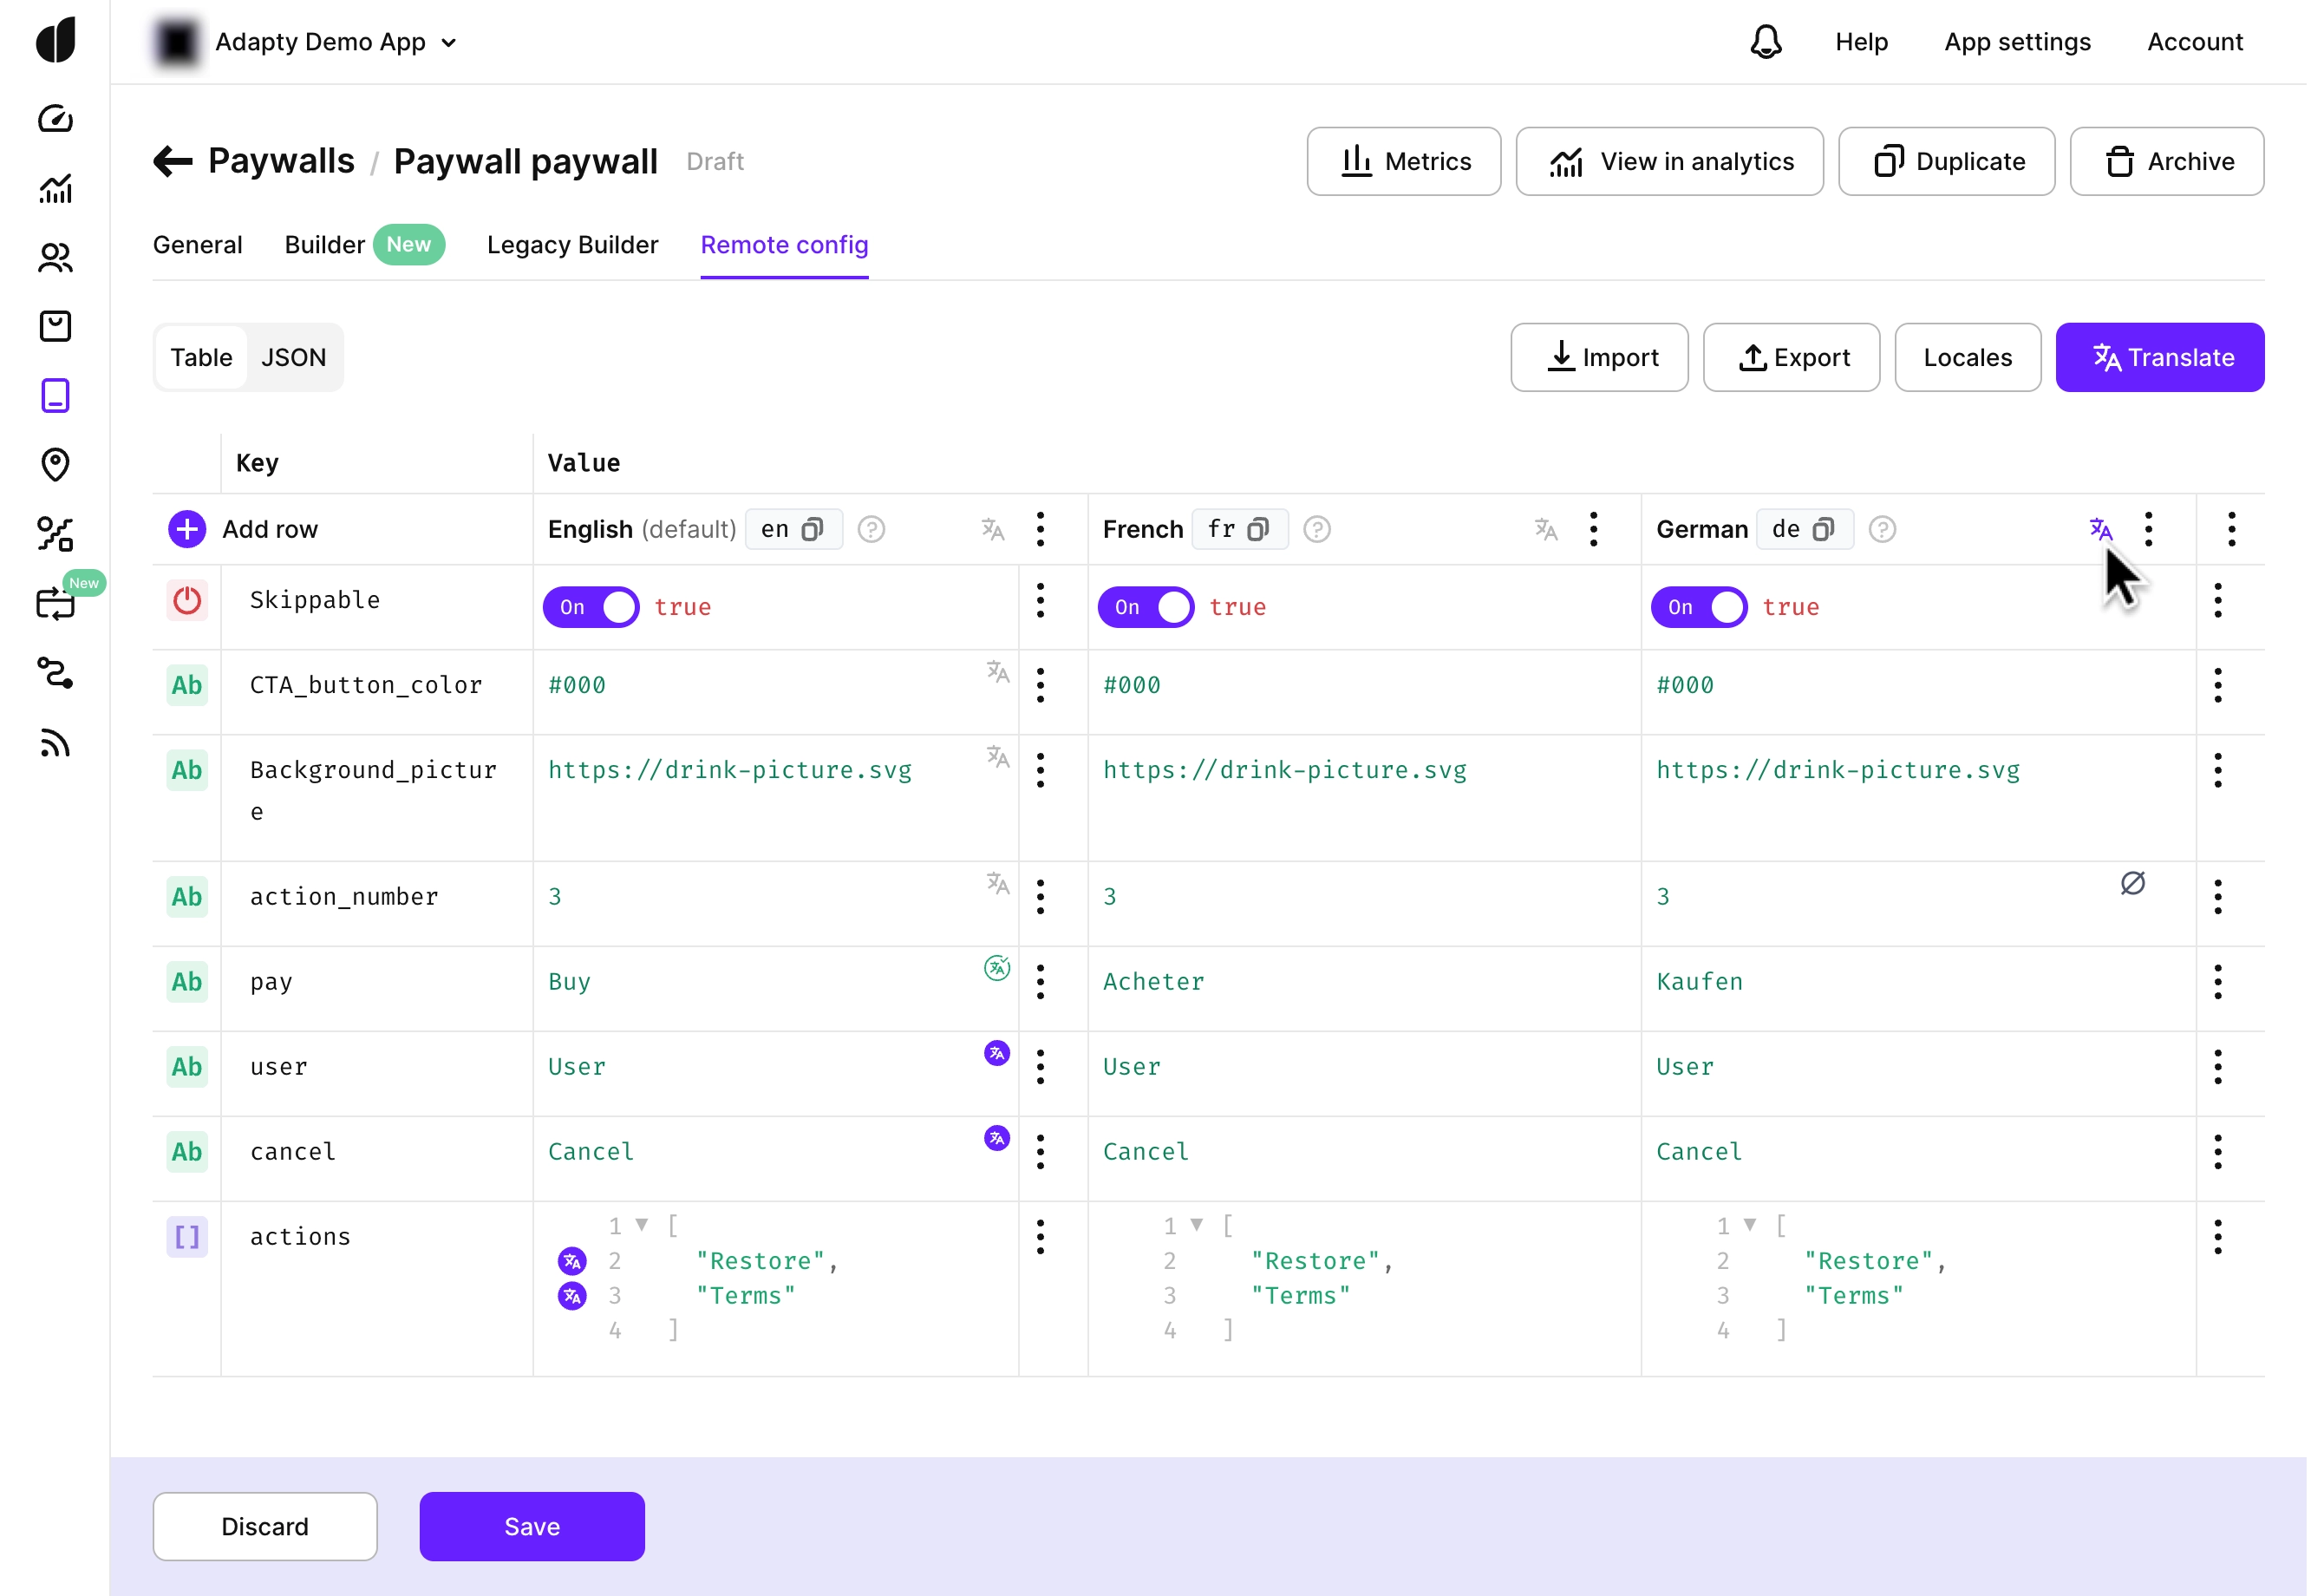Open the French column three-dot menu
2324x1596 pixels.
[1594, 529]
